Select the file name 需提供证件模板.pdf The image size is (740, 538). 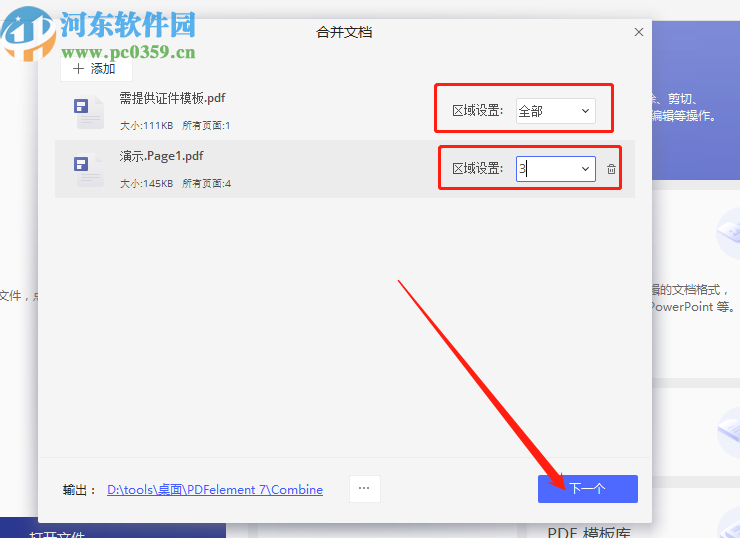172,98
